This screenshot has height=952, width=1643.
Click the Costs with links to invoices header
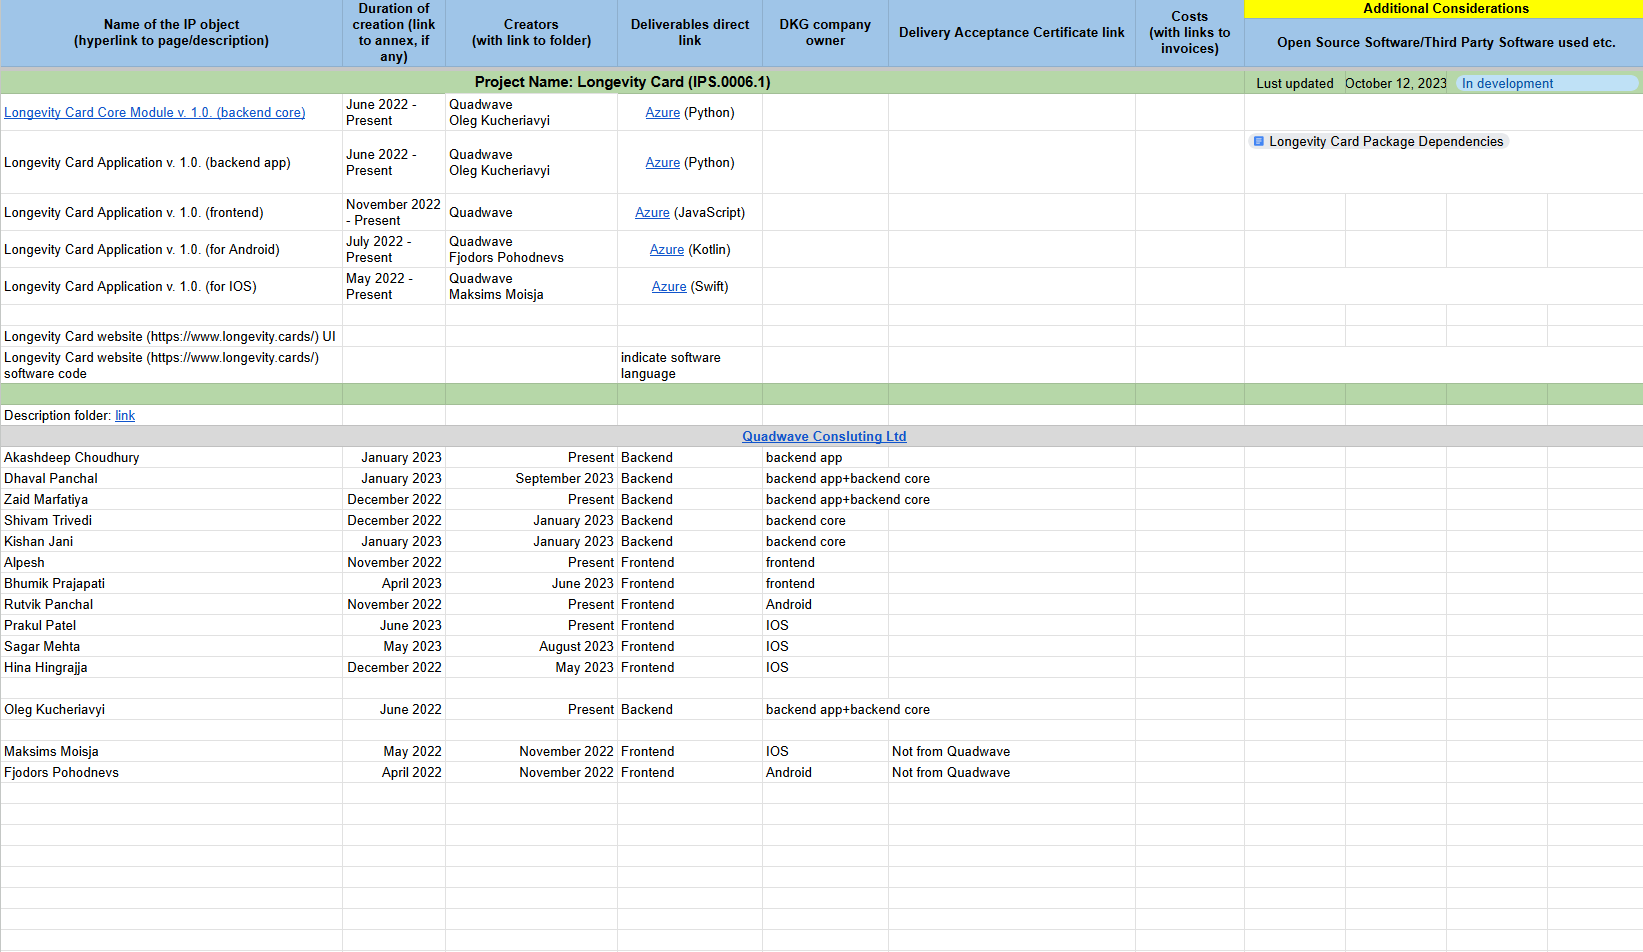coord(1189,33)
